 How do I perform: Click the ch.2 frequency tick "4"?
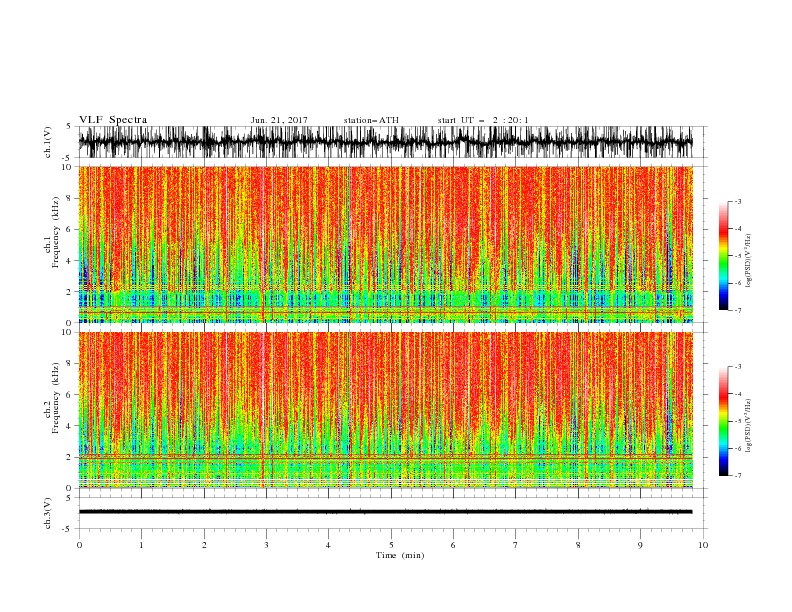(70, 427)
